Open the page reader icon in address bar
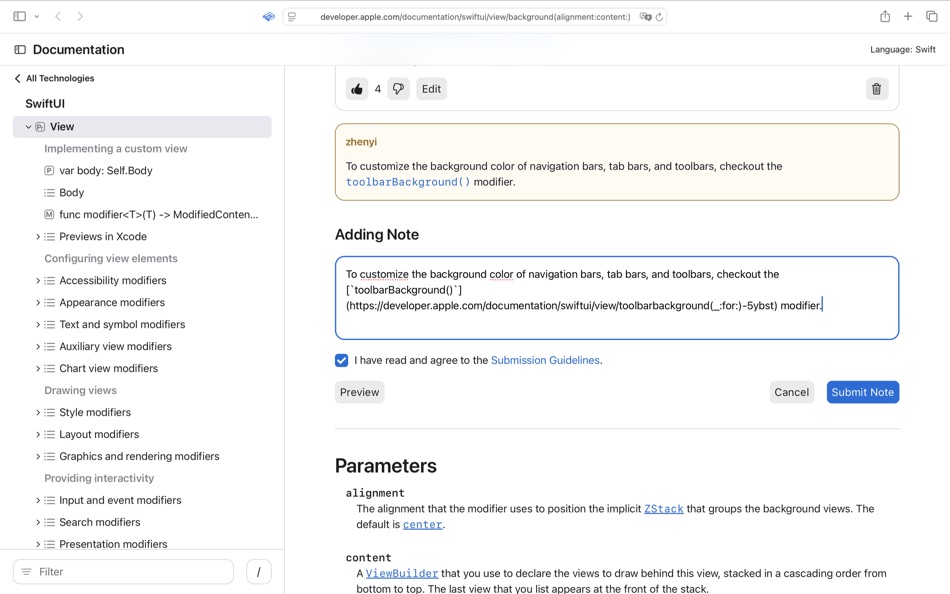The height and width of the screenshot is (594, 950). (292, 16)
